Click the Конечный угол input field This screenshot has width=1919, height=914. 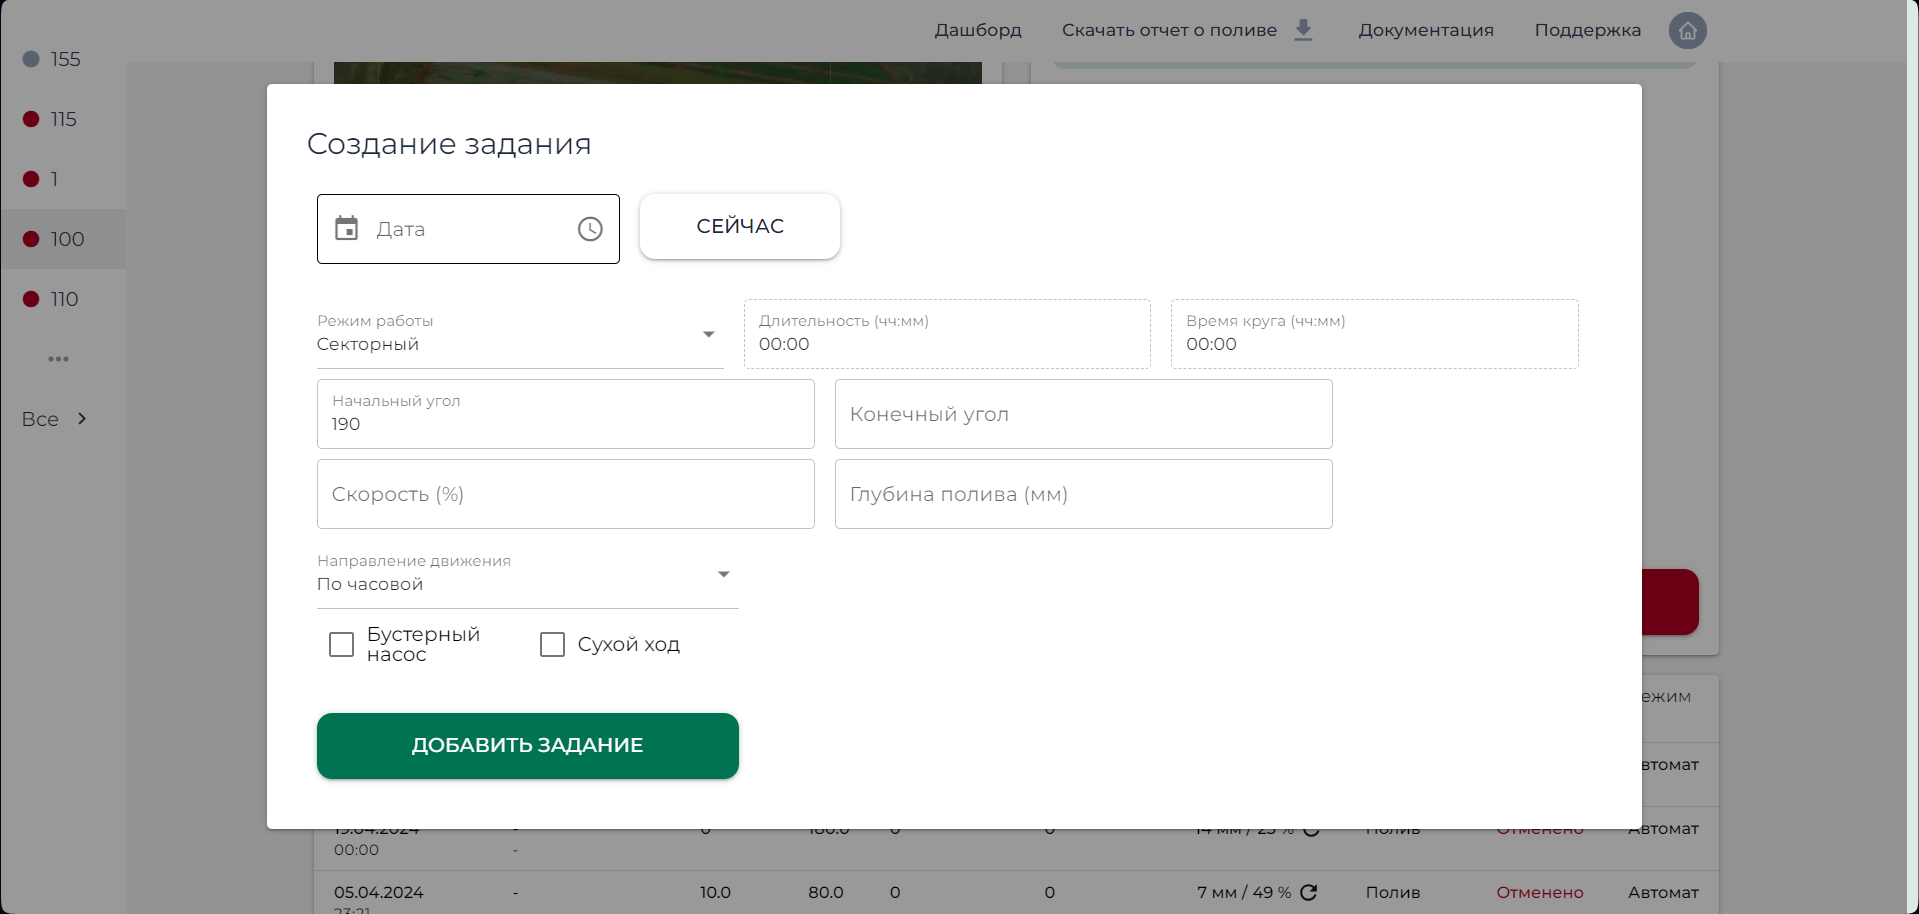(x=1083, y=414)
